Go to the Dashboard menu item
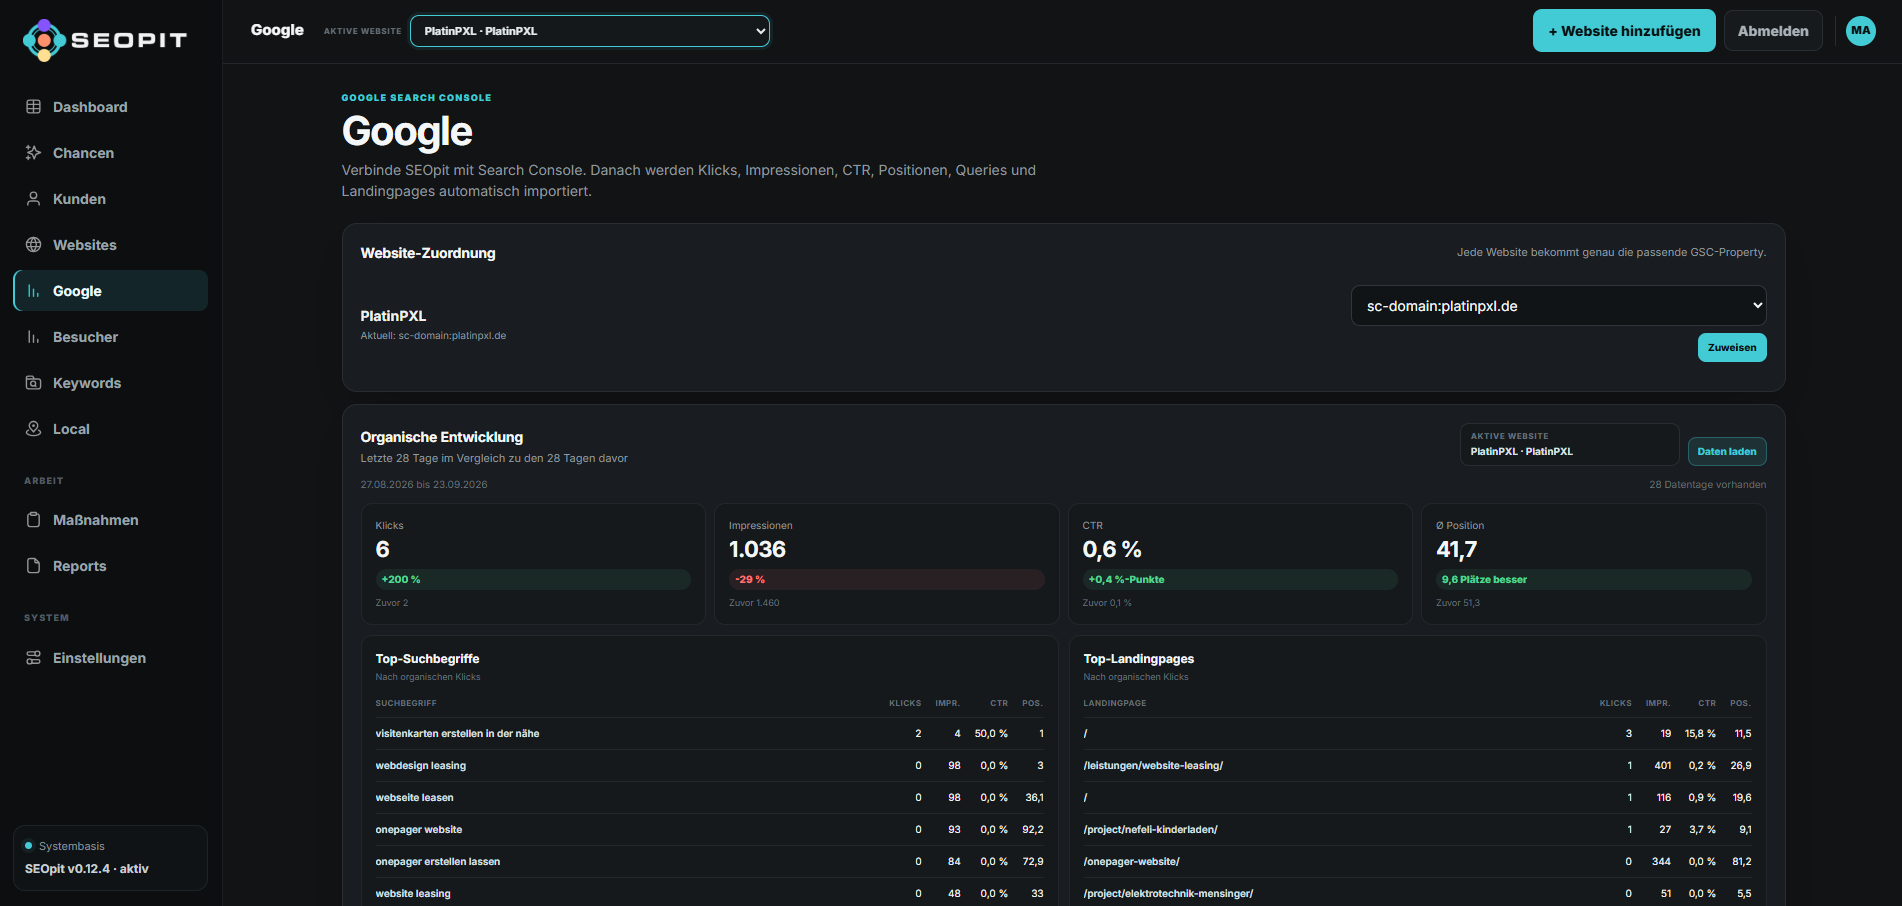This screenshot has height=906, width=1902. tap(110, 107)
